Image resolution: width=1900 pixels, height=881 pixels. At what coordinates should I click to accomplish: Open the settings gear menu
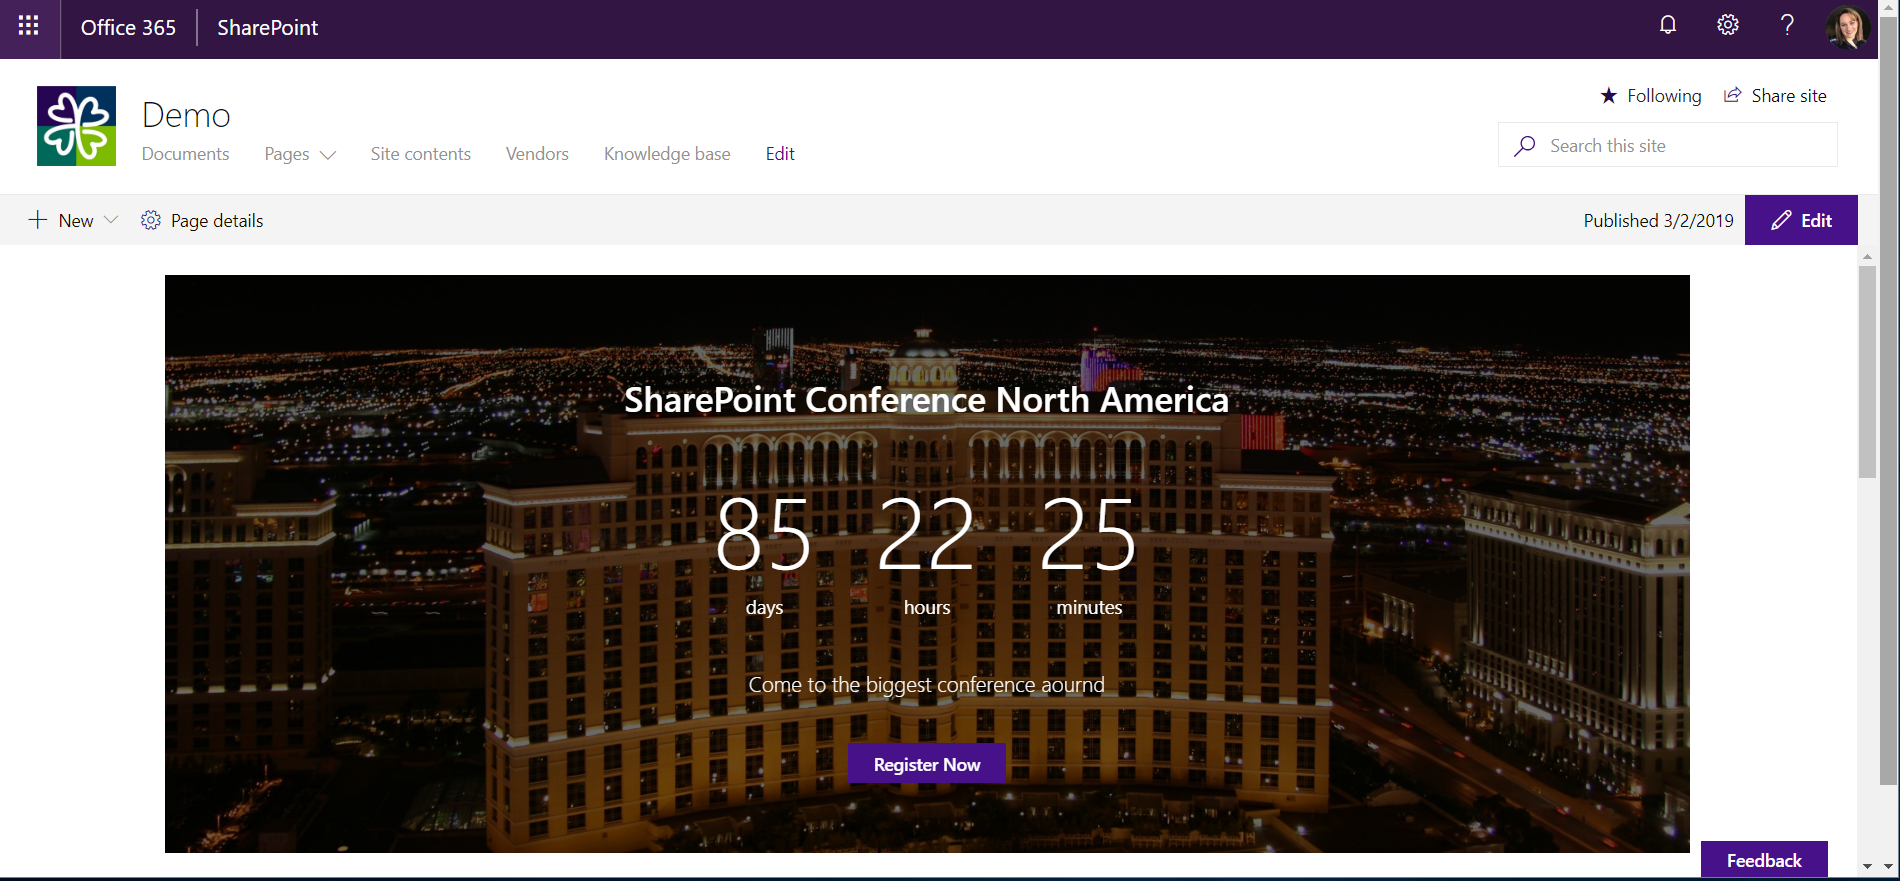(x=1728, y=25)
